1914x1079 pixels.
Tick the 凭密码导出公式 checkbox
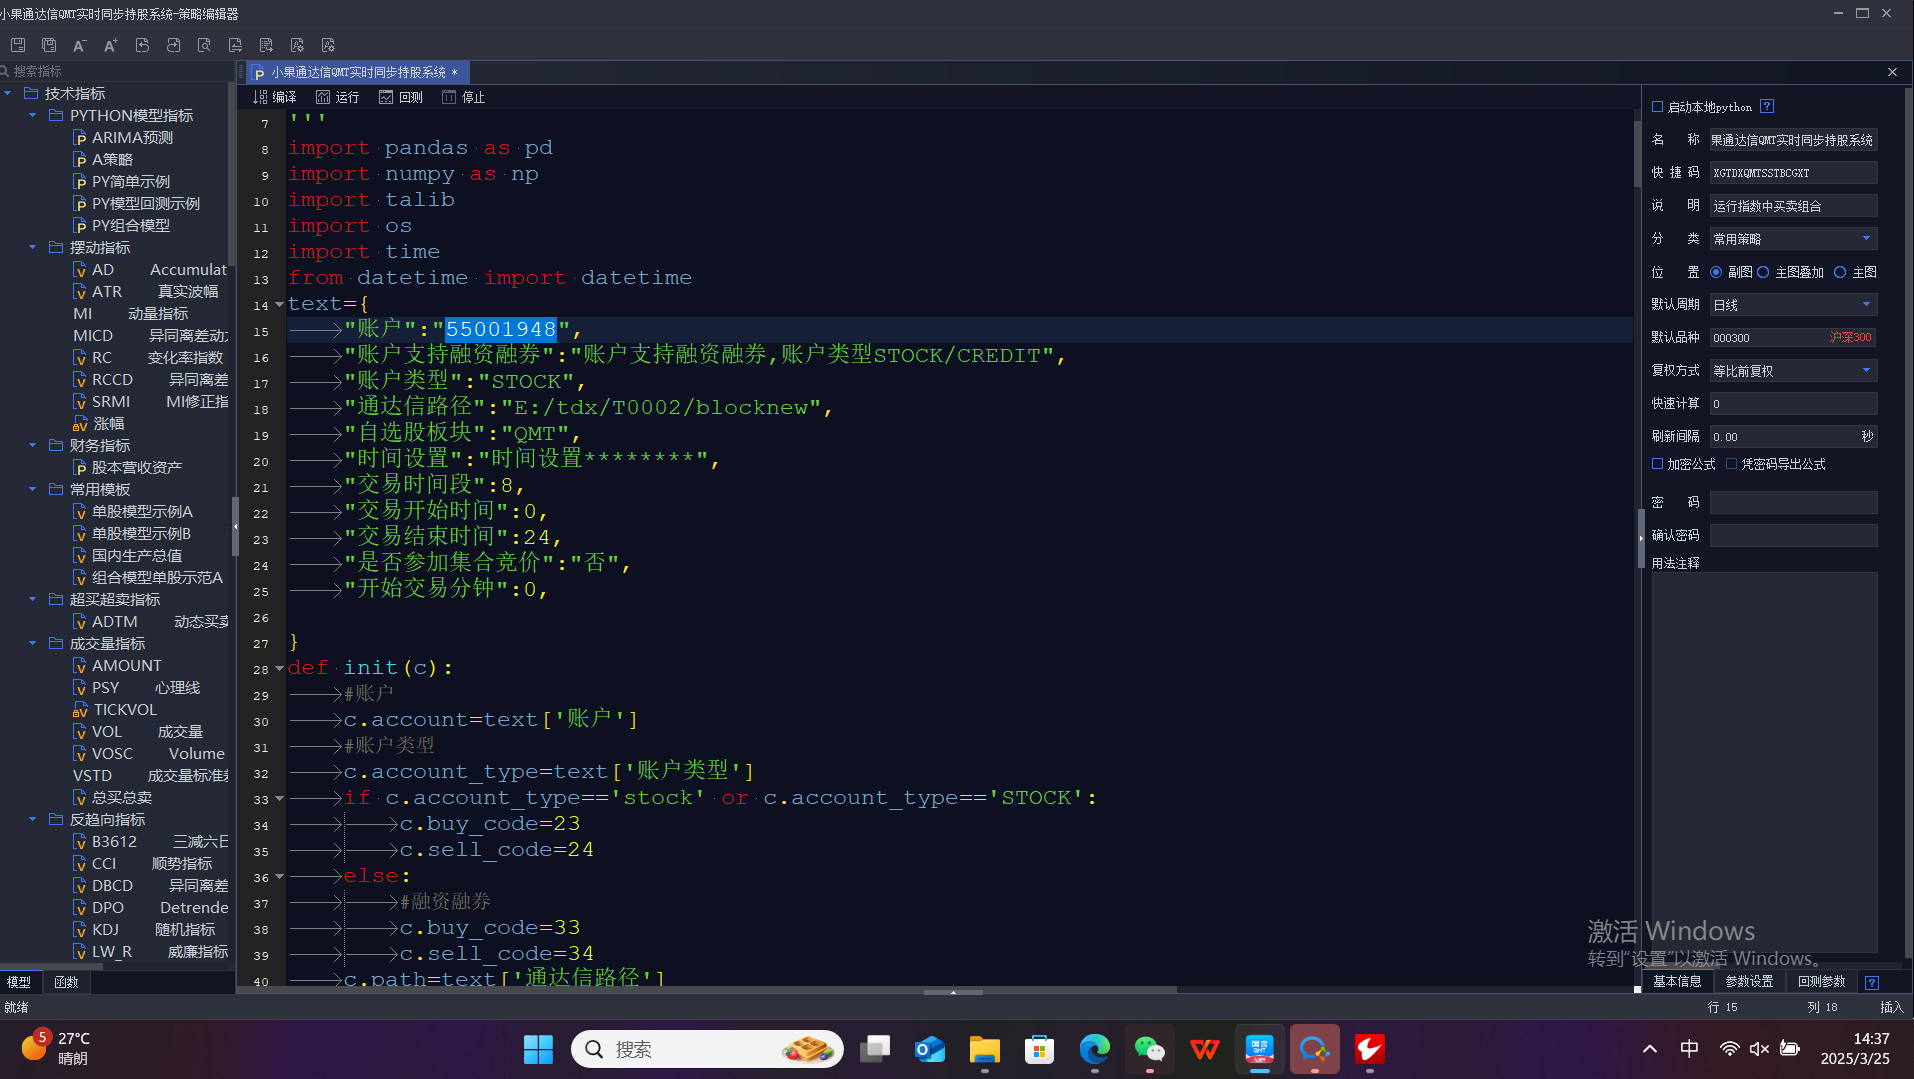(1731, 464)
